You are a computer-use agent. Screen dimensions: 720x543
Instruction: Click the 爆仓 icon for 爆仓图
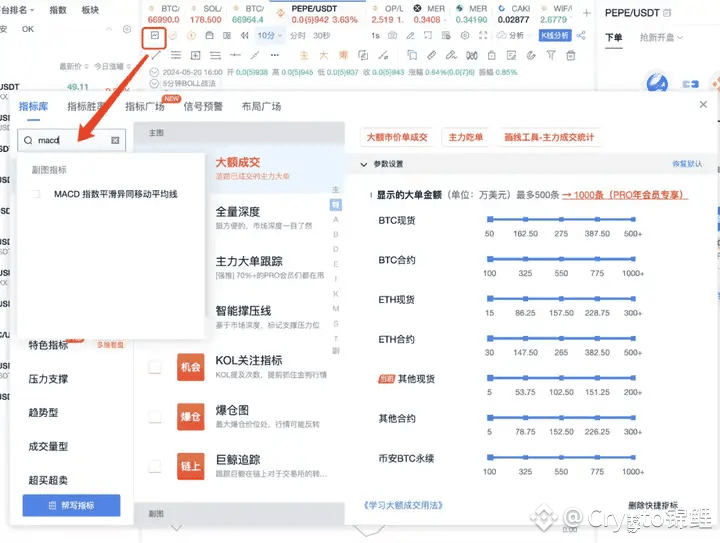pos(190,416)
